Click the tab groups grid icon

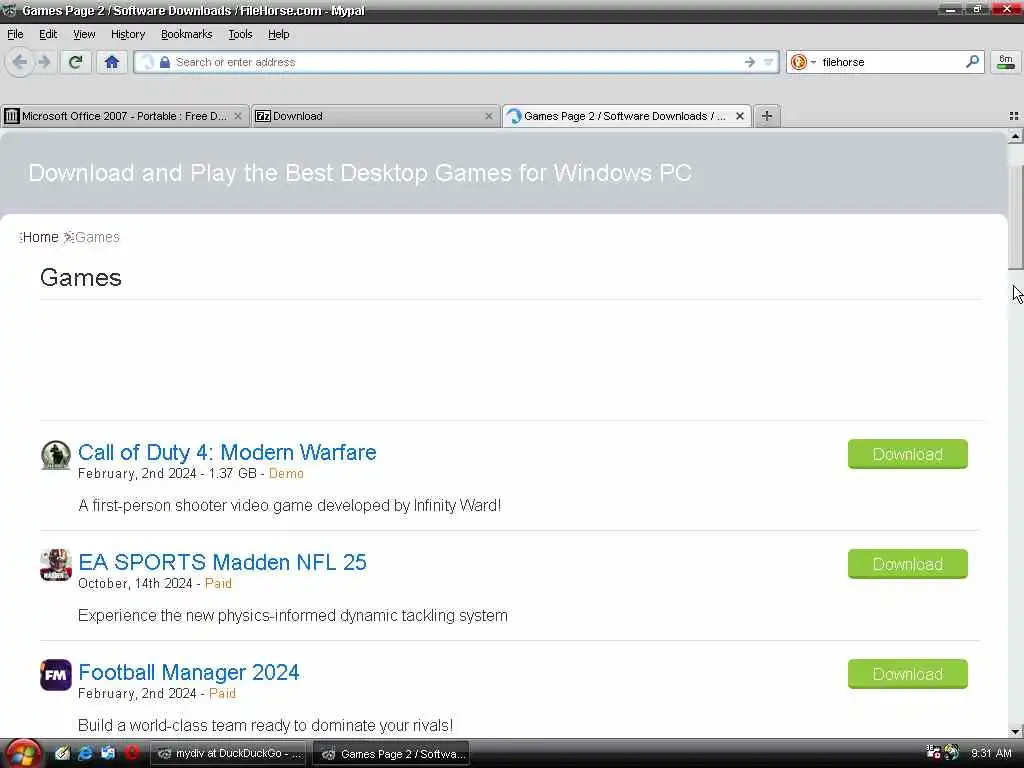(x=1014, y=116)
